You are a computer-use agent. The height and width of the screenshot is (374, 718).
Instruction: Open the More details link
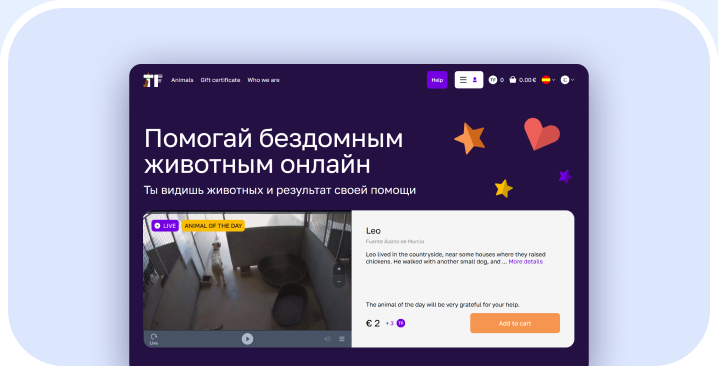[526, 262]
